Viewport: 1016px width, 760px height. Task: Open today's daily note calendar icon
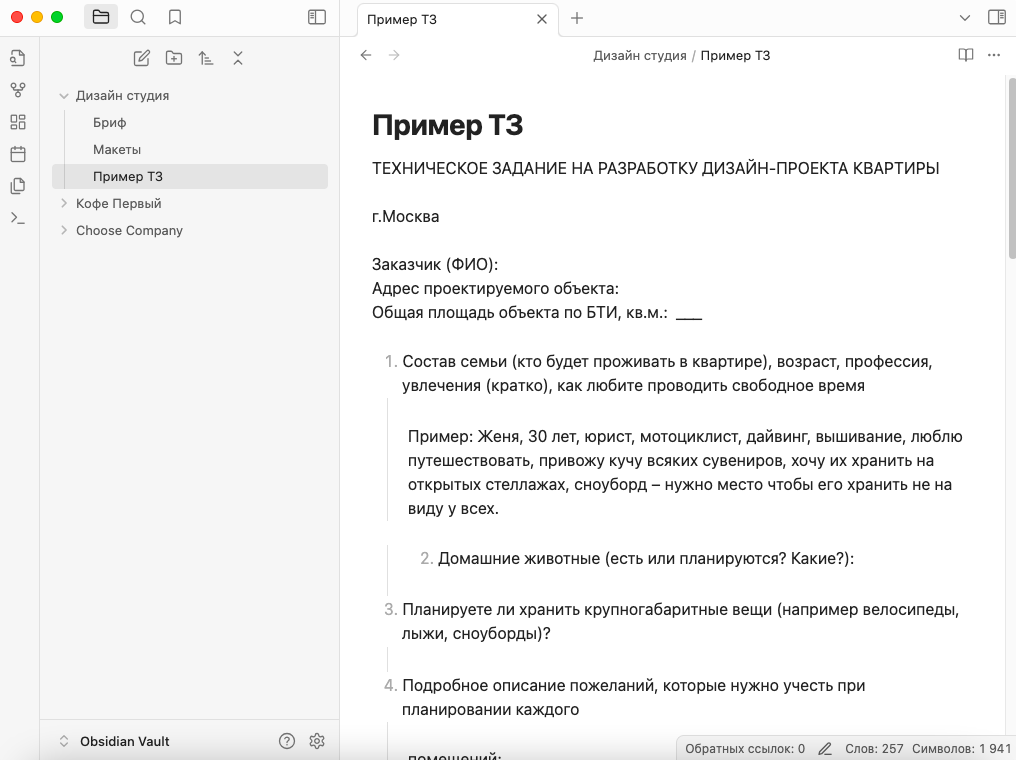tap(17, 154)
